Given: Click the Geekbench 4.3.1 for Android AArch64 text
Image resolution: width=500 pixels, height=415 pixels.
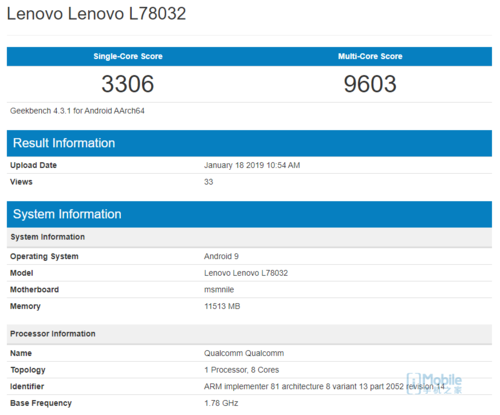Looking at the screenshot, I should pos(77,111).
